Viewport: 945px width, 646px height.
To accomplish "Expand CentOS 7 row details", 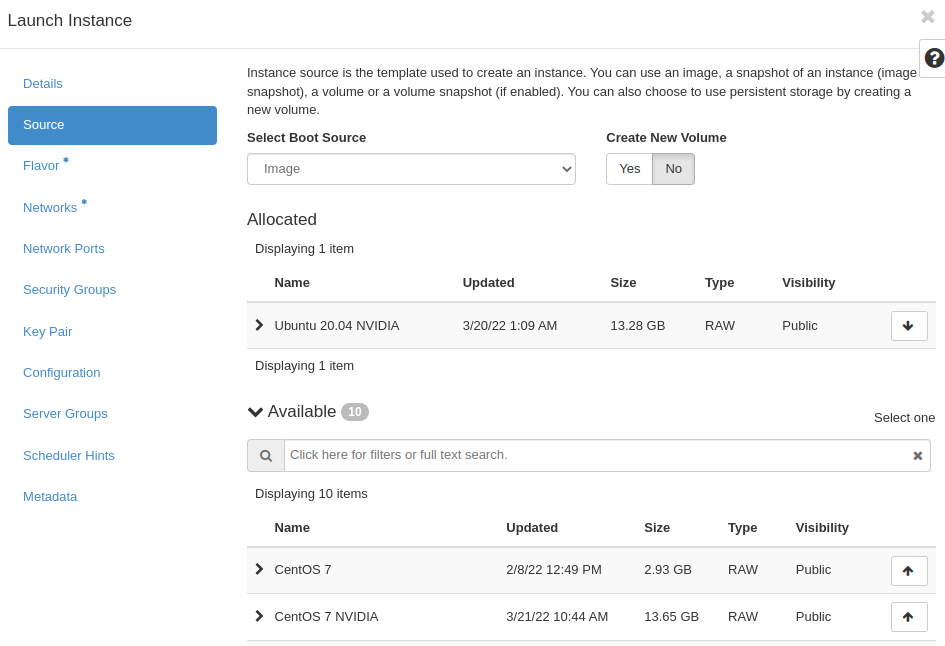I will (x=259, y=569).
